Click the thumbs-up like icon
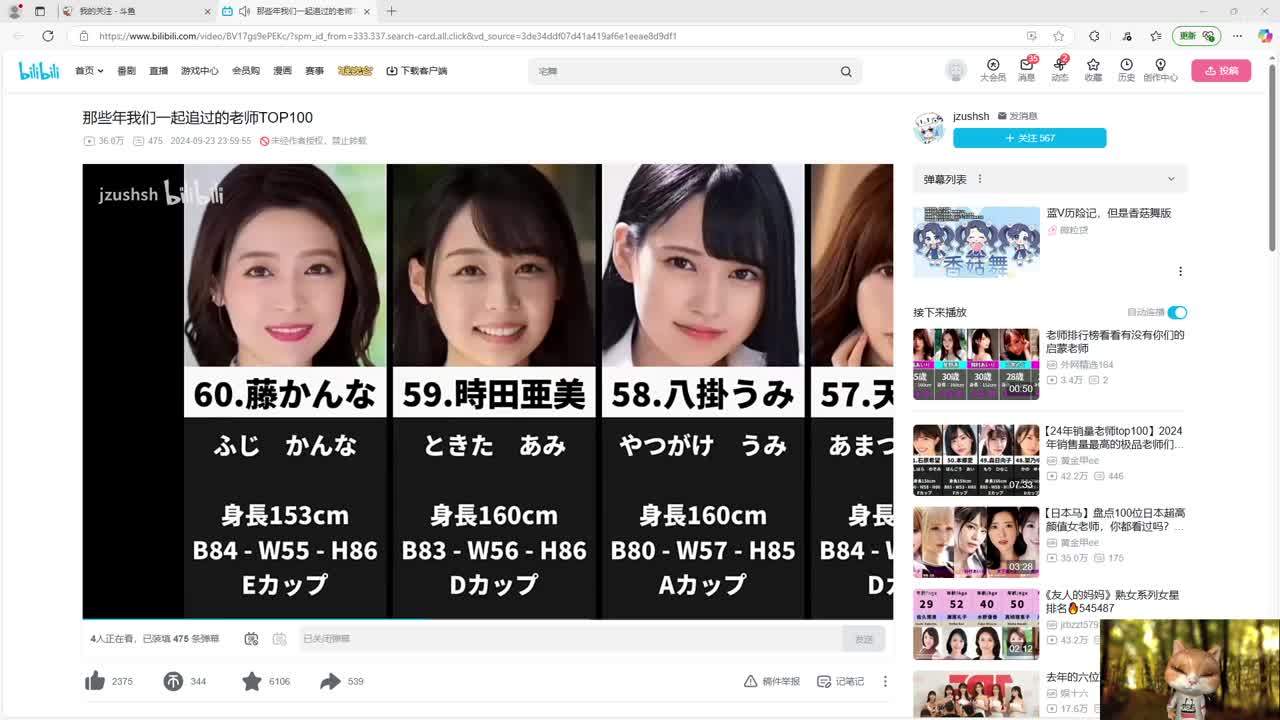 (x=95, y=681)
